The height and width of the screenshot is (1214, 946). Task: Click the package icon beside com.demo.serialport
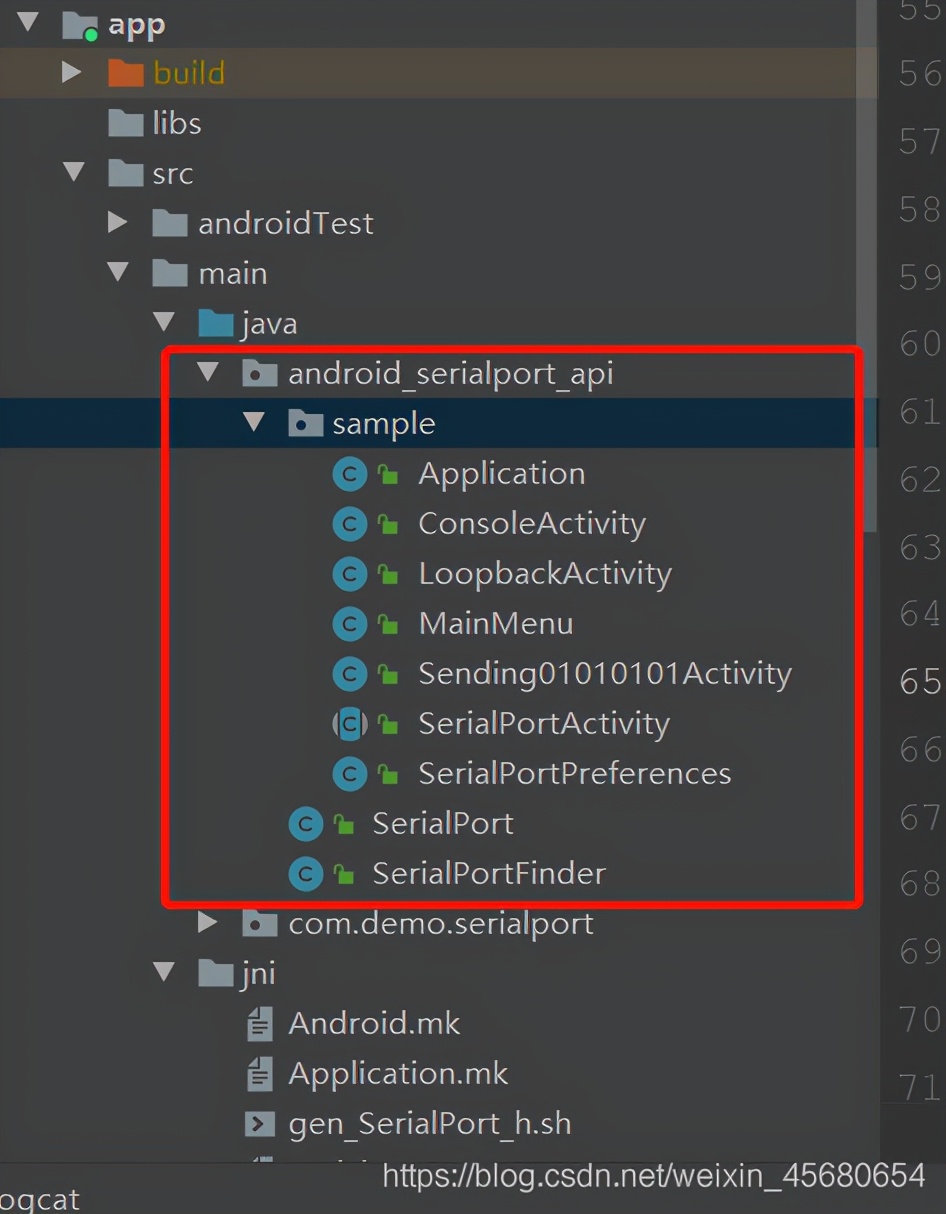click(259, 922)
